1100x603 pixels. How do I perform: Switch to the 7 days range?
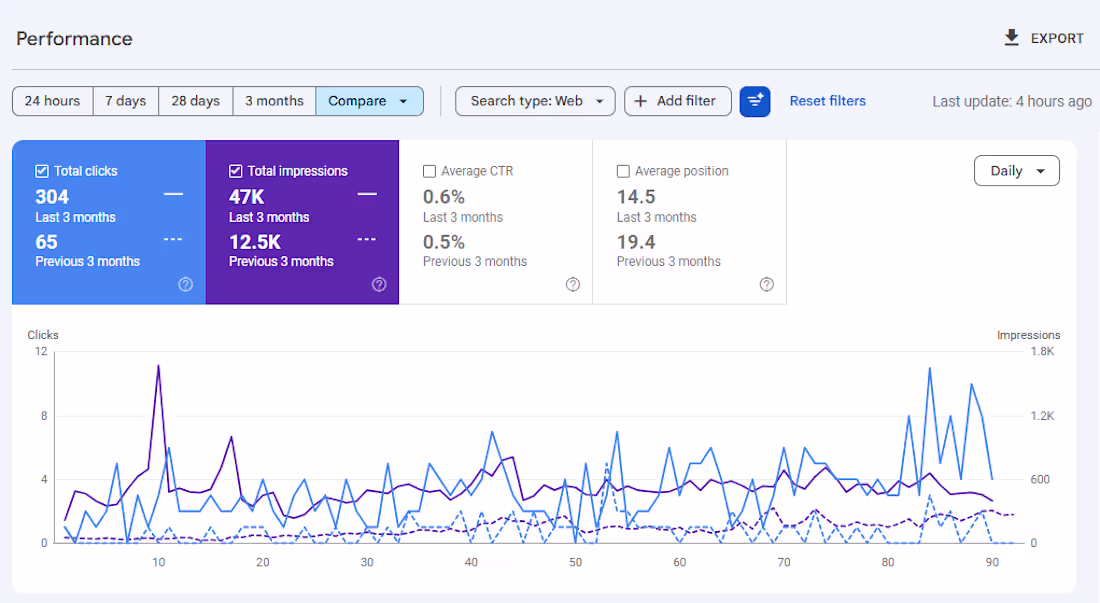pyautogui.click(x=126, y=101)
